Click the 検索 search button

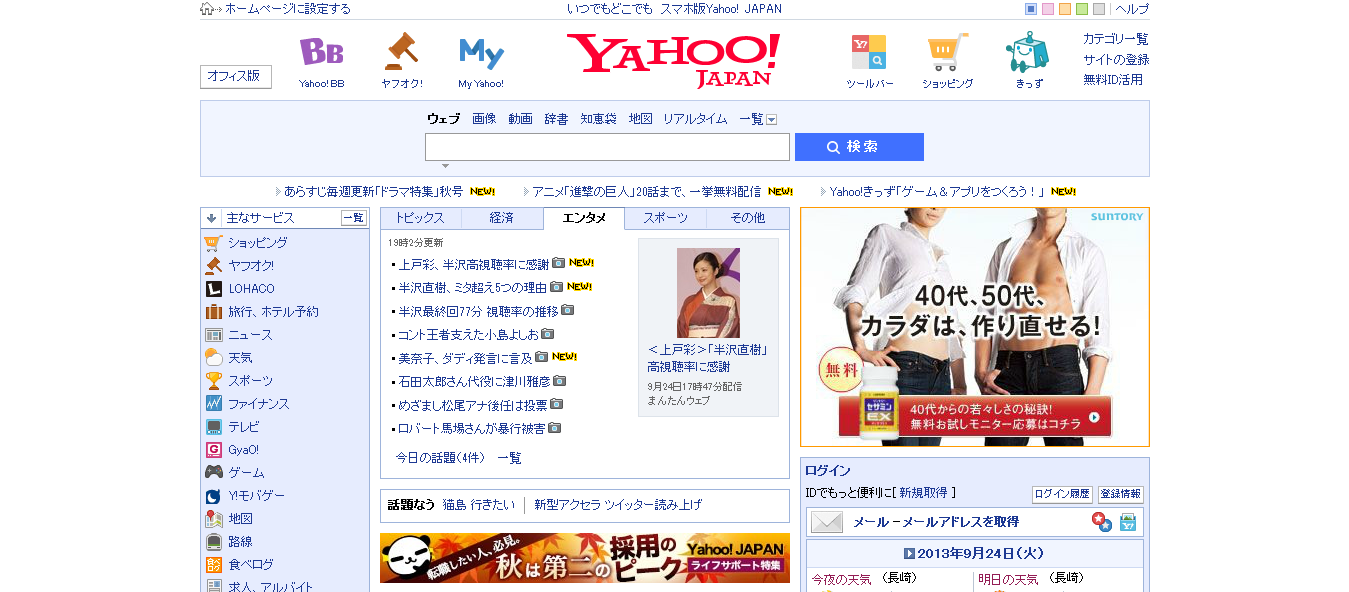[x=859, y=147]
